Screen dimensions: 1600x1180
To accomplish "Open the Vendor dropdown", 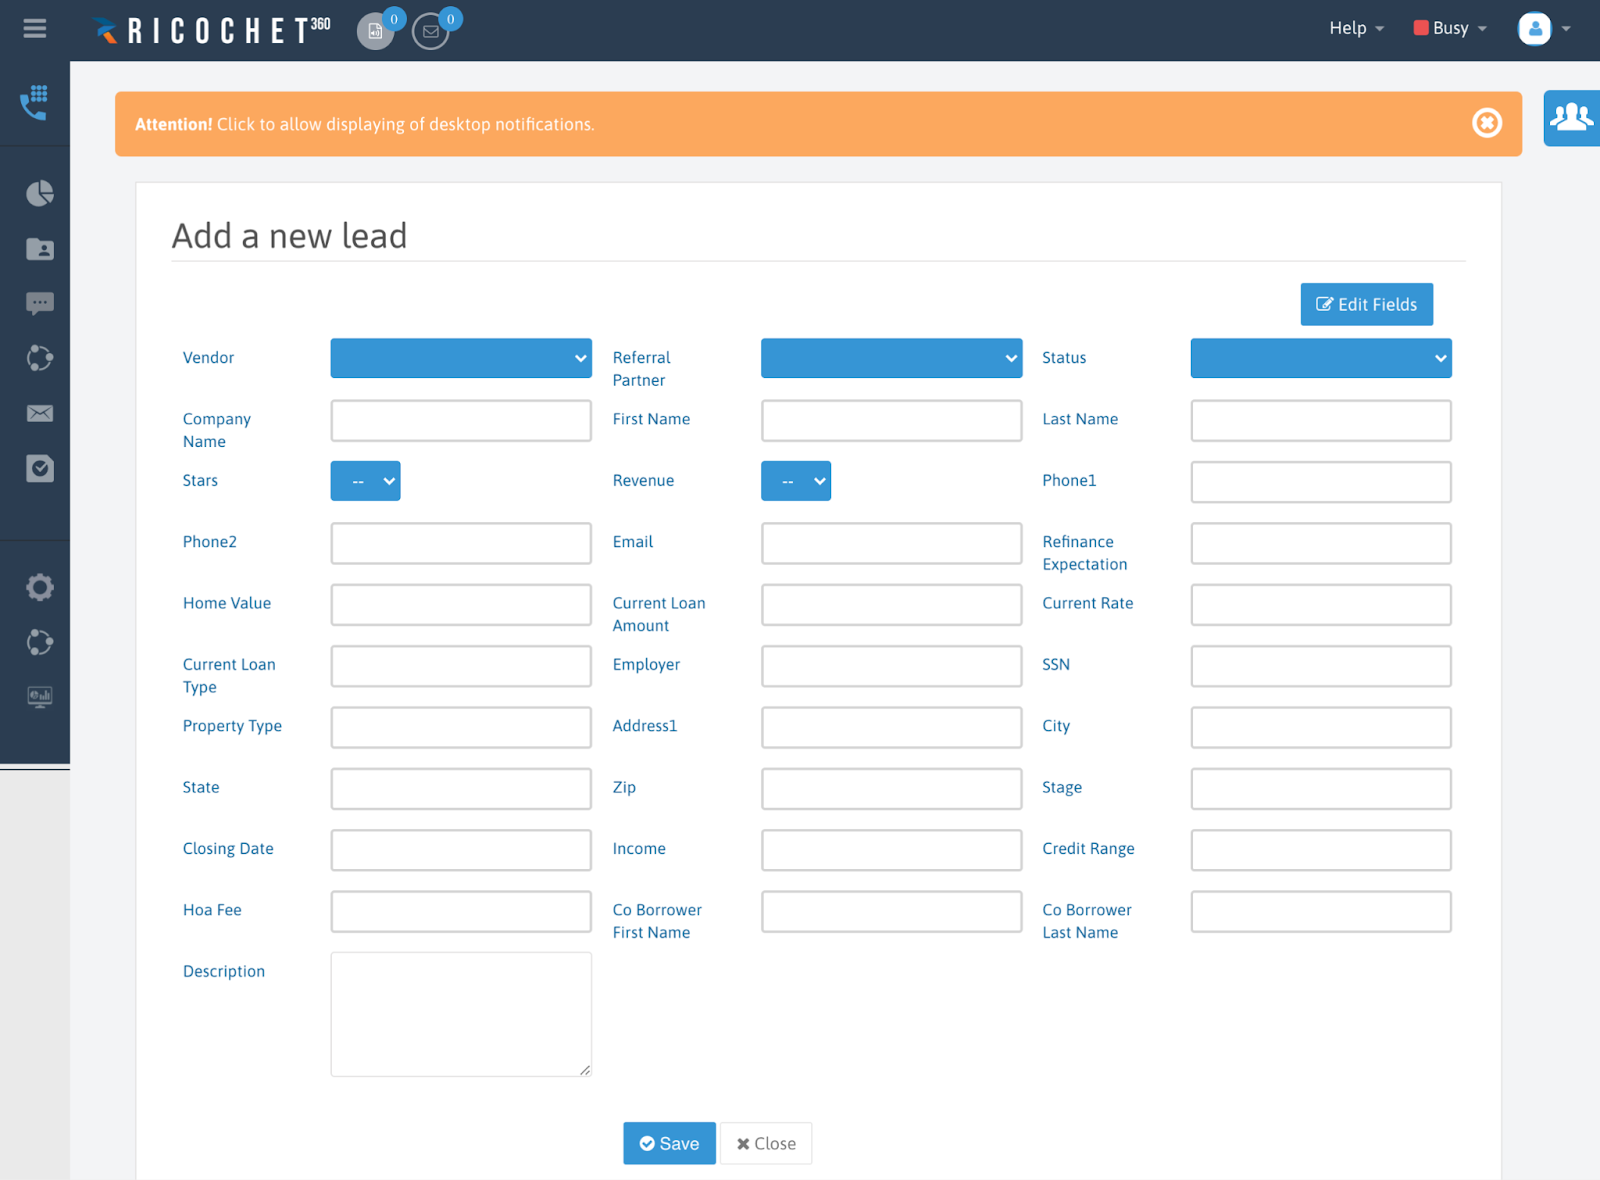I will [460, 358].
